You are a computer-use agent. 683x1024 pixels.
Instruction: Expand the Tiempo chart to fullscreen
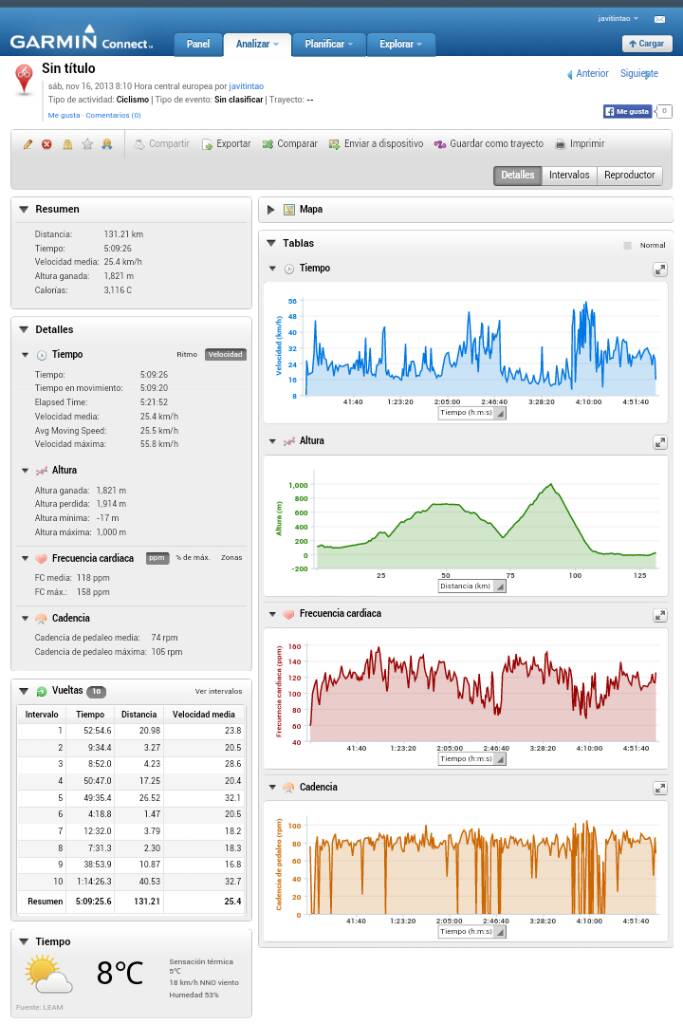pos(660,269)
